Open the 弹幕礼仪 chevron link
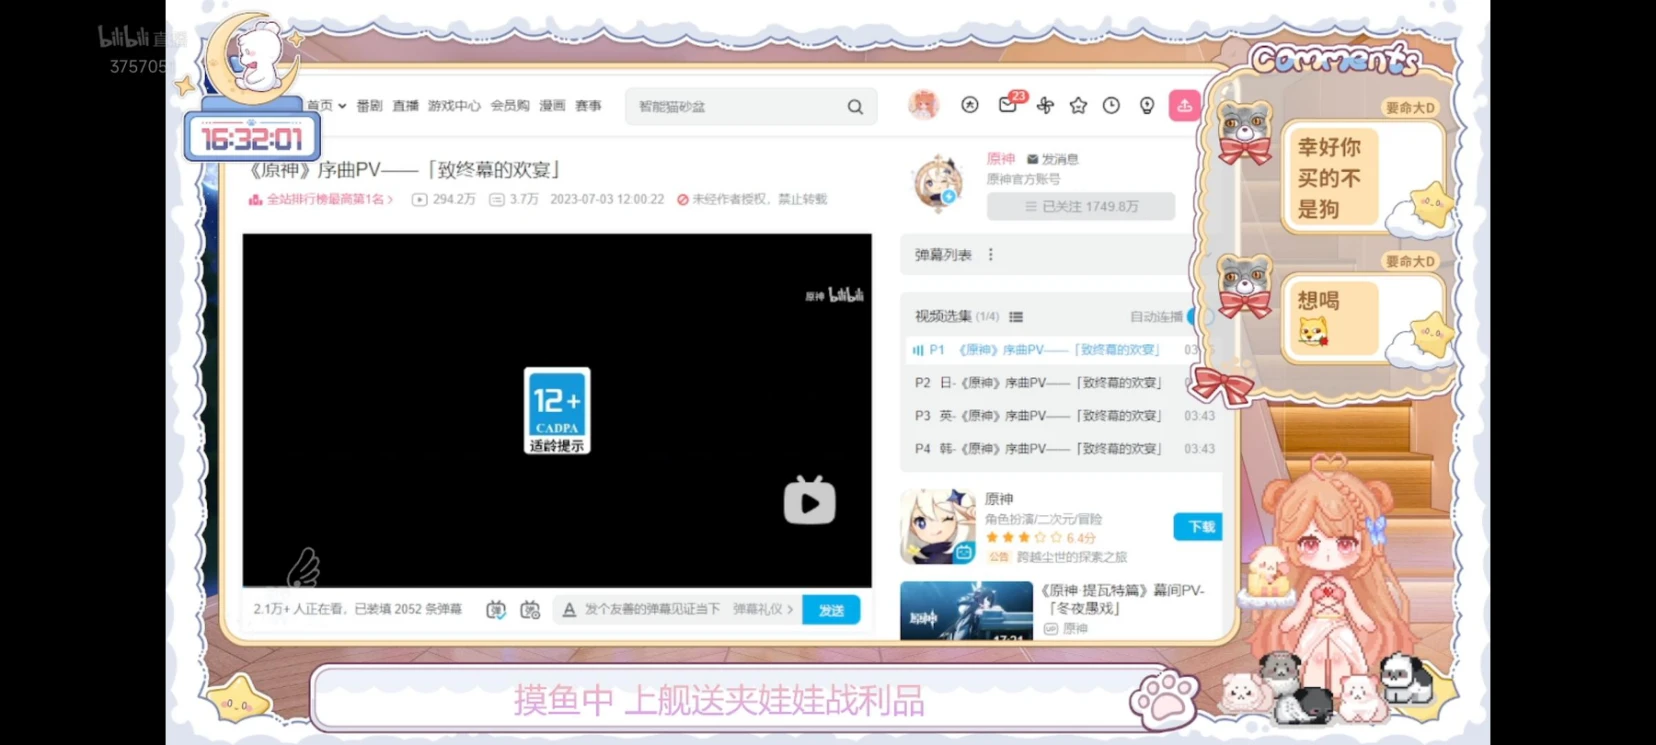This screenshot has width=1656, height=745. click(763, 609)
